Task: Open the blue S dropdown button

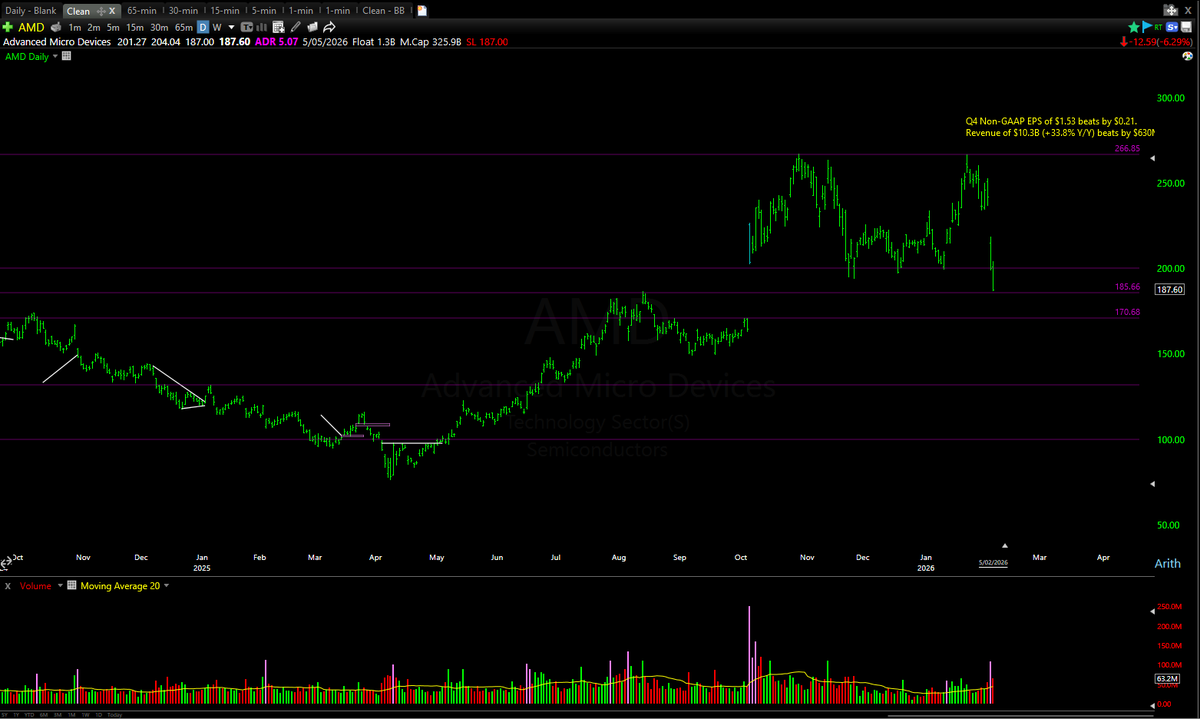Action: [x=1172, y=27]
